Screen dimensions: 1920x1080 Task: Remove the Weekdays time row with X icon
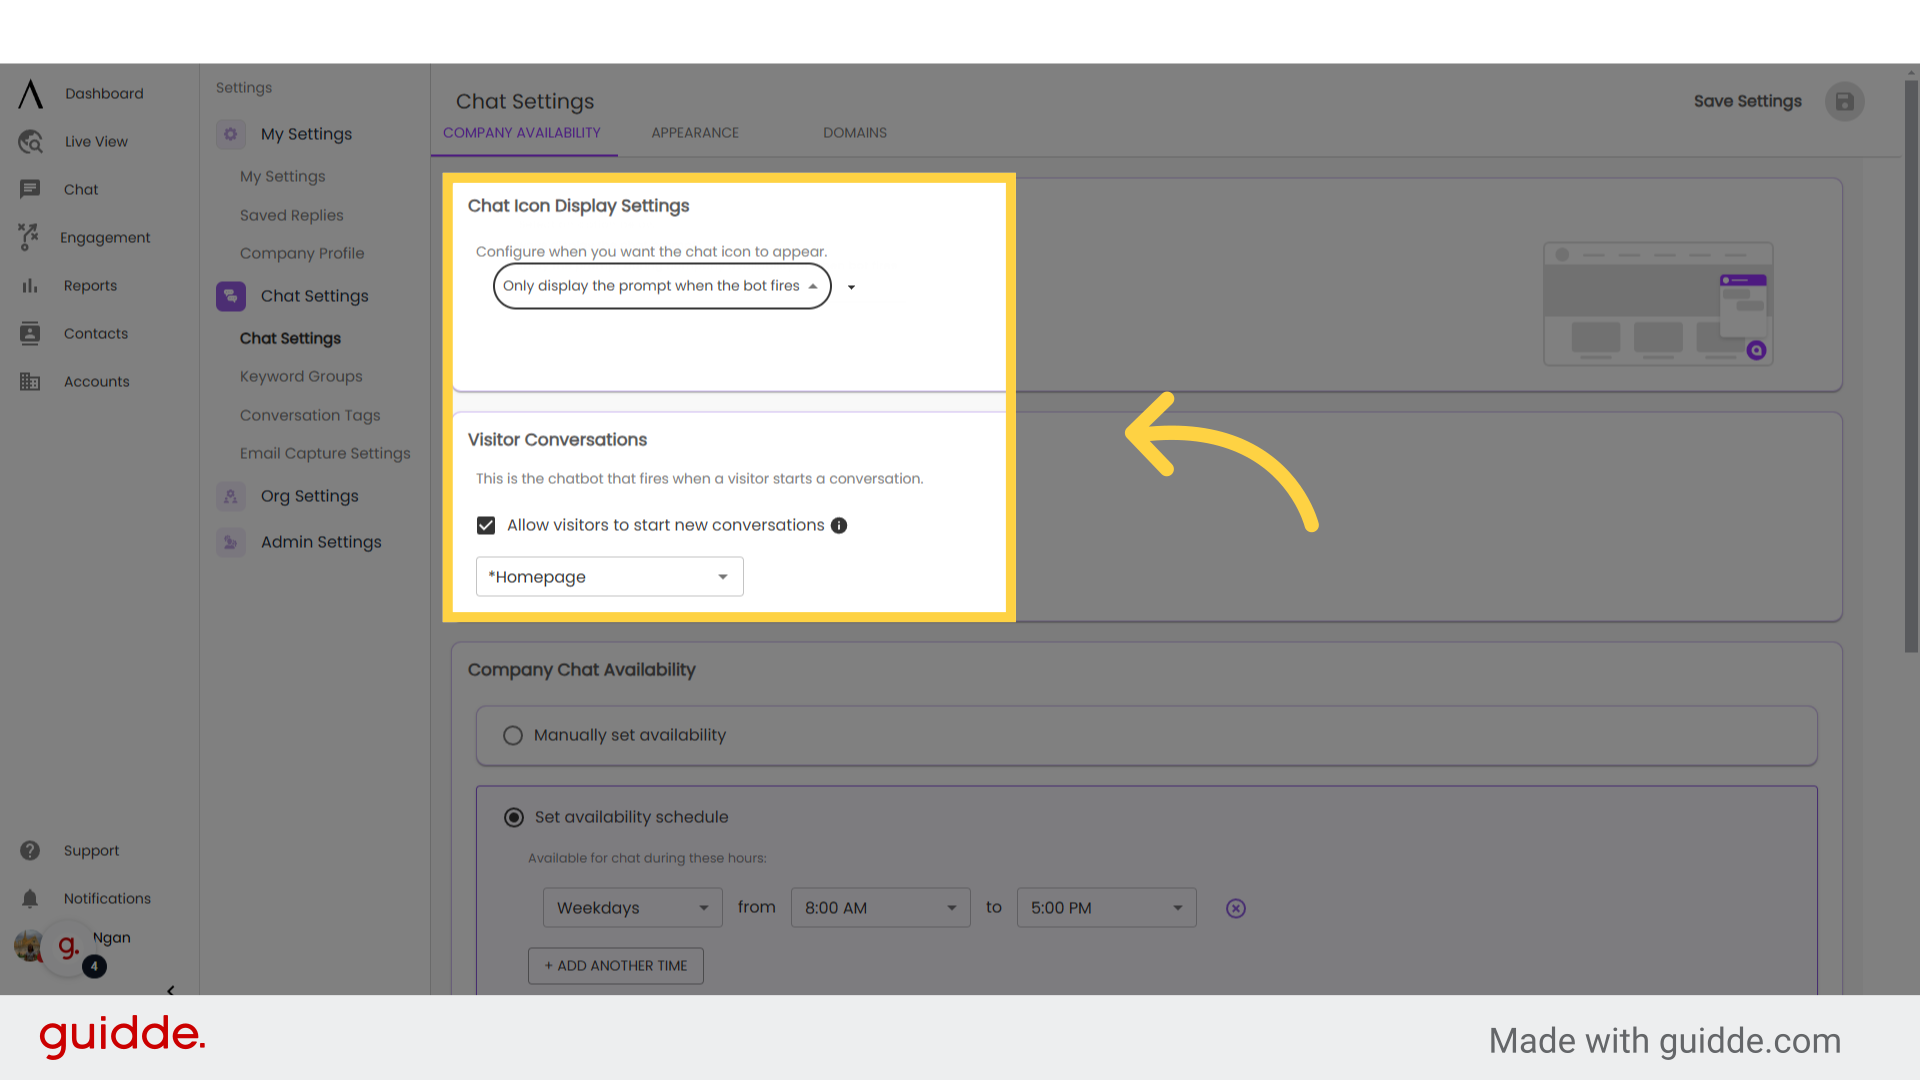tap(1236, 908)
